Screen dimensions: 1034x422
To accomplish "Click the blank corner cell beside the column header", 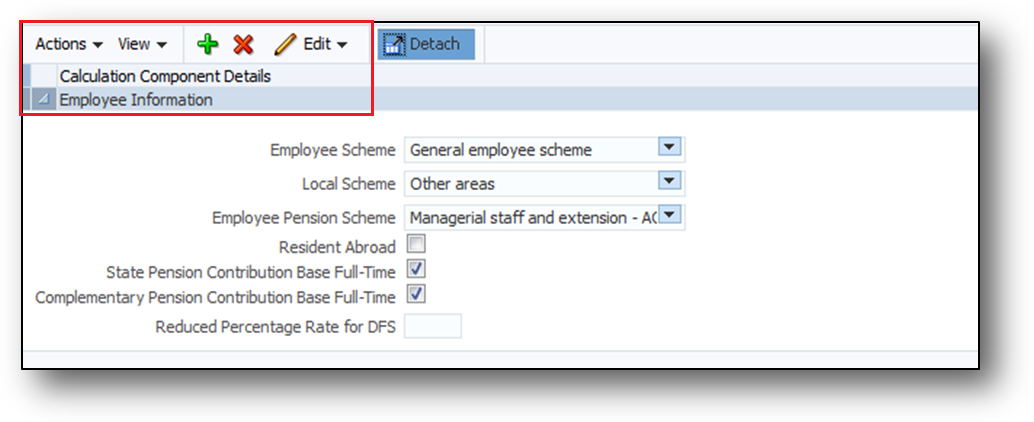I will 43,75.
